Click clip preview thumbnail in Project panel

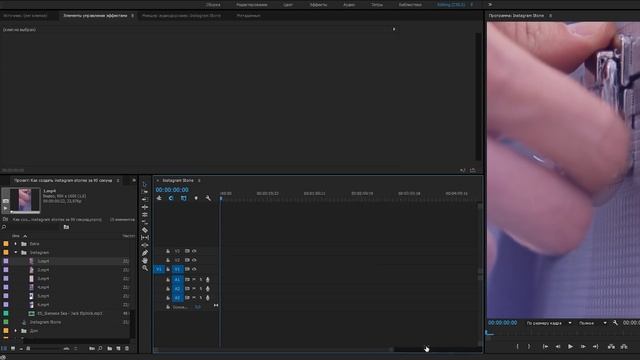pos(25,200)
